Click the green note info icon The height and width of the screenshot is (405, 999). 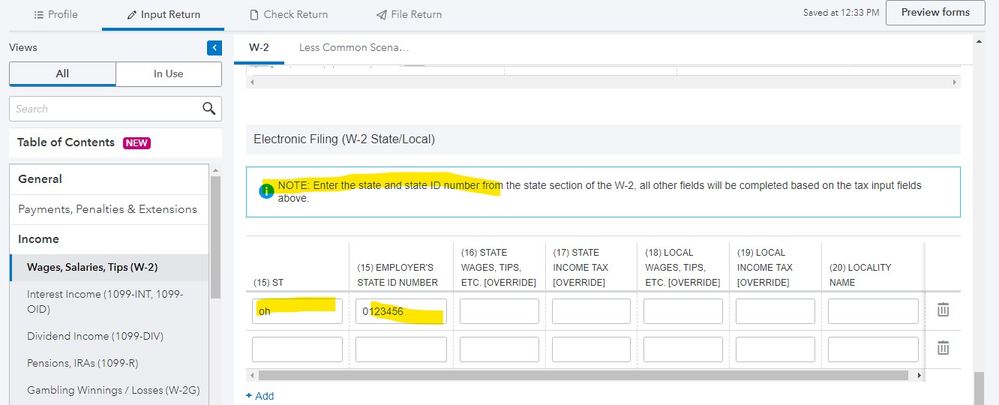coord(266,191)
